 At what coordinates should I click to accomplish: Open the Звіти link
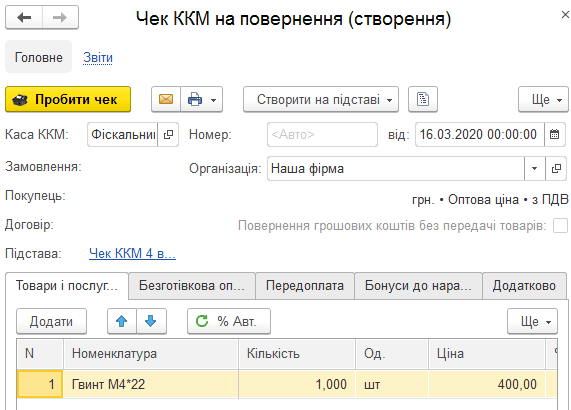98,58
